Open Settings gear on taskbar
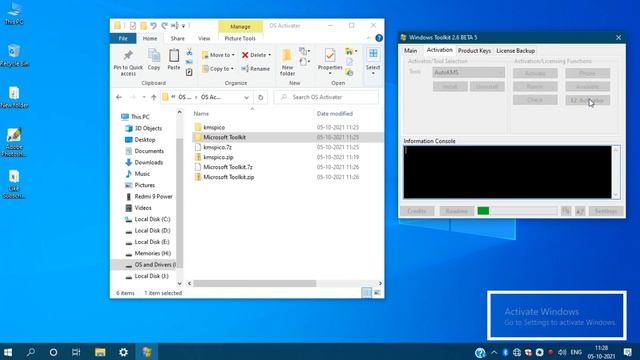This screenshot has width=640, height=360. 123,352
